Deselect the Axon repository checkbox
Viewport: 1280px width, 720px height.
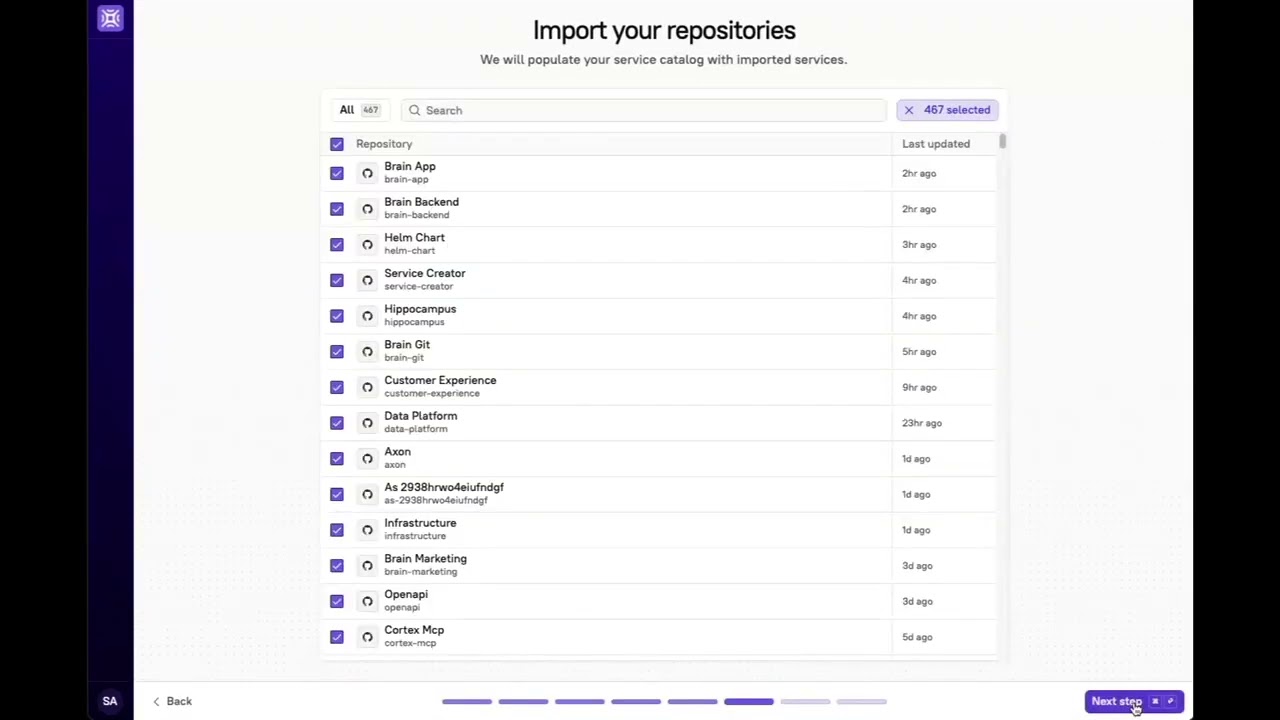[x=337, y=459]
